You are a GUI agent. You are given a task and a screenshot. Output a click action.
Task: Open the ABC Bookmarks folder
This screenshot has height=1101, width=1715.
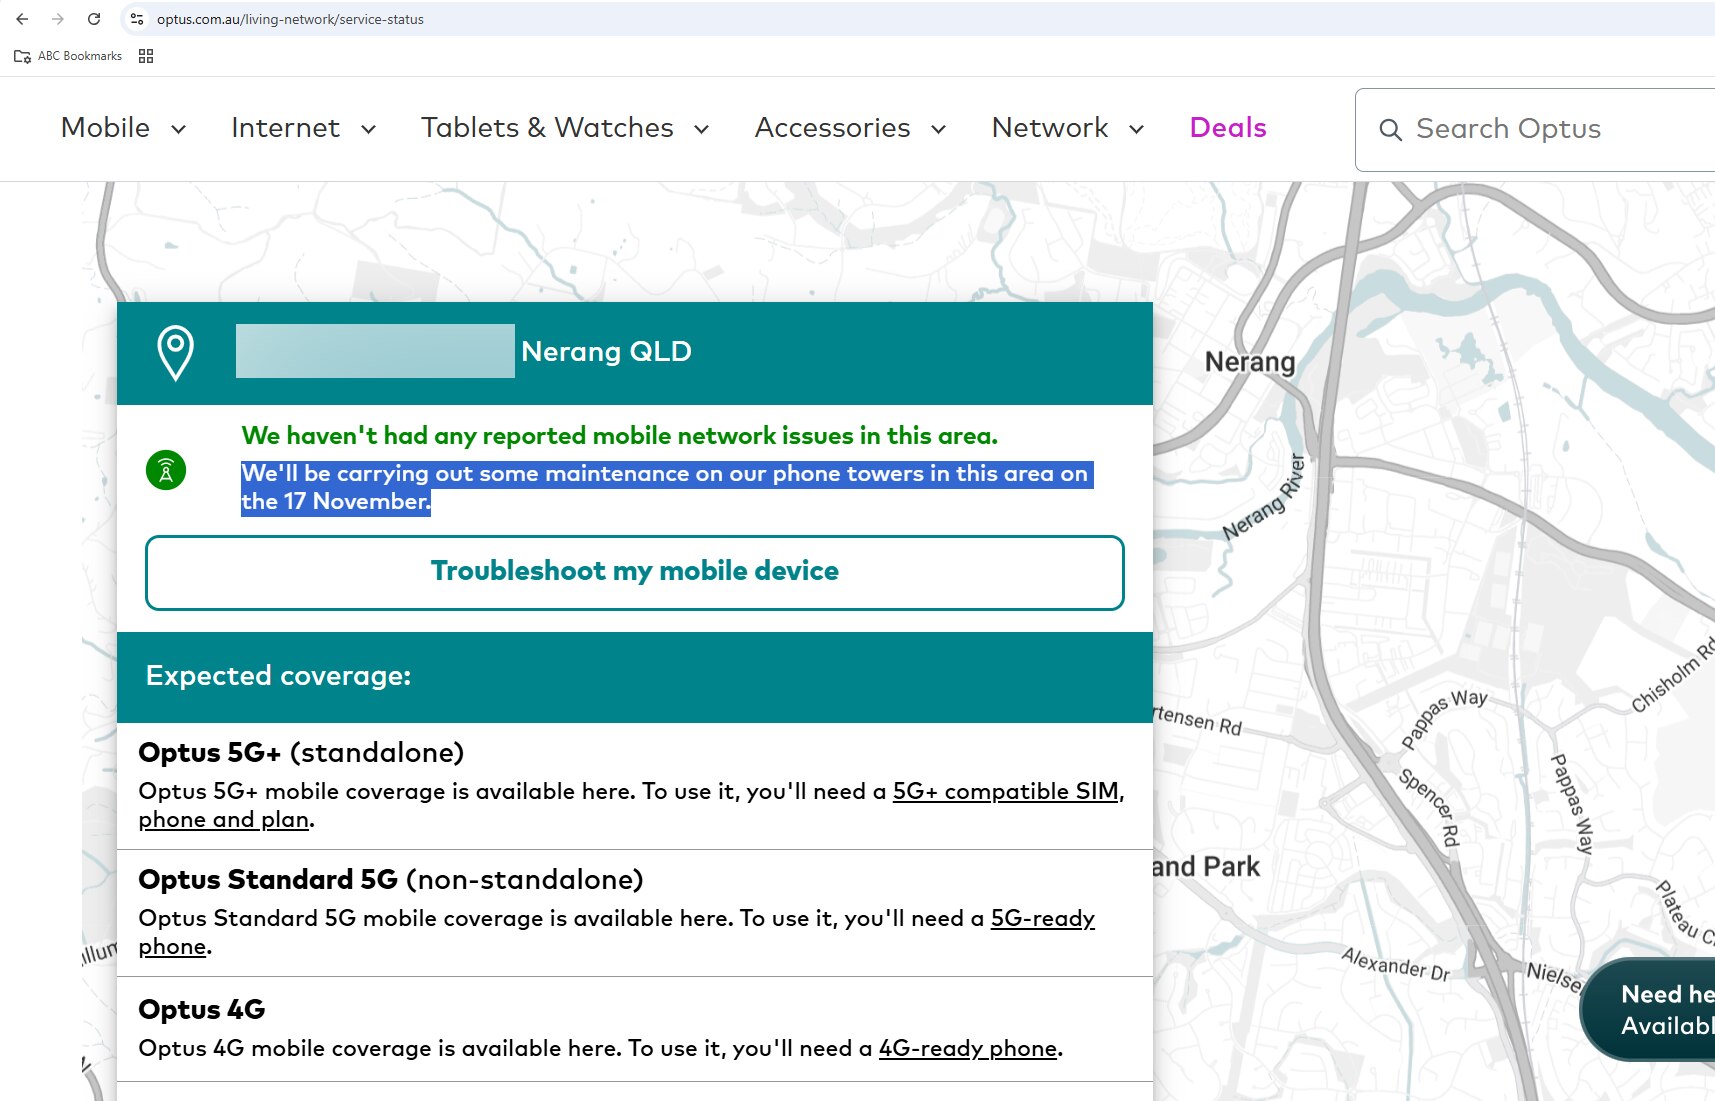(68, 56)
